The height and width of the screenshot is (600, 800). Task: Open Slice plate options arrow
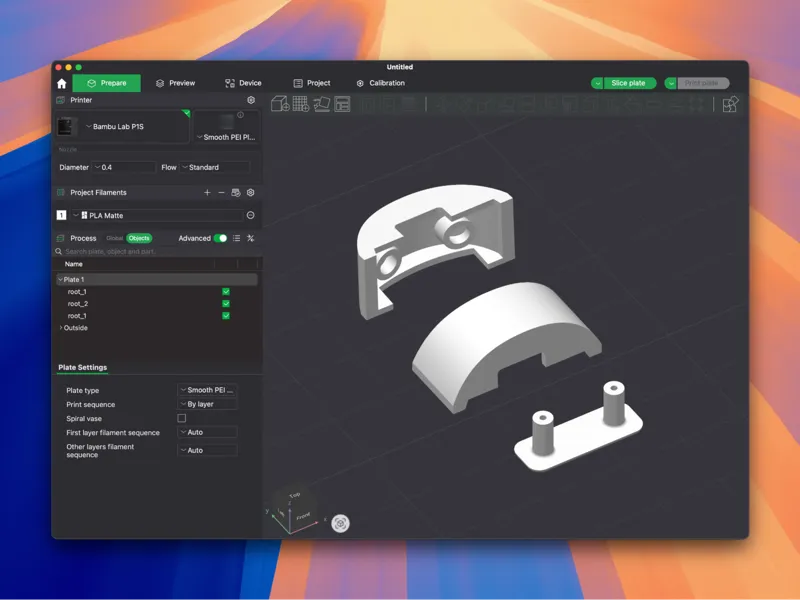click(x=596, y=83)
